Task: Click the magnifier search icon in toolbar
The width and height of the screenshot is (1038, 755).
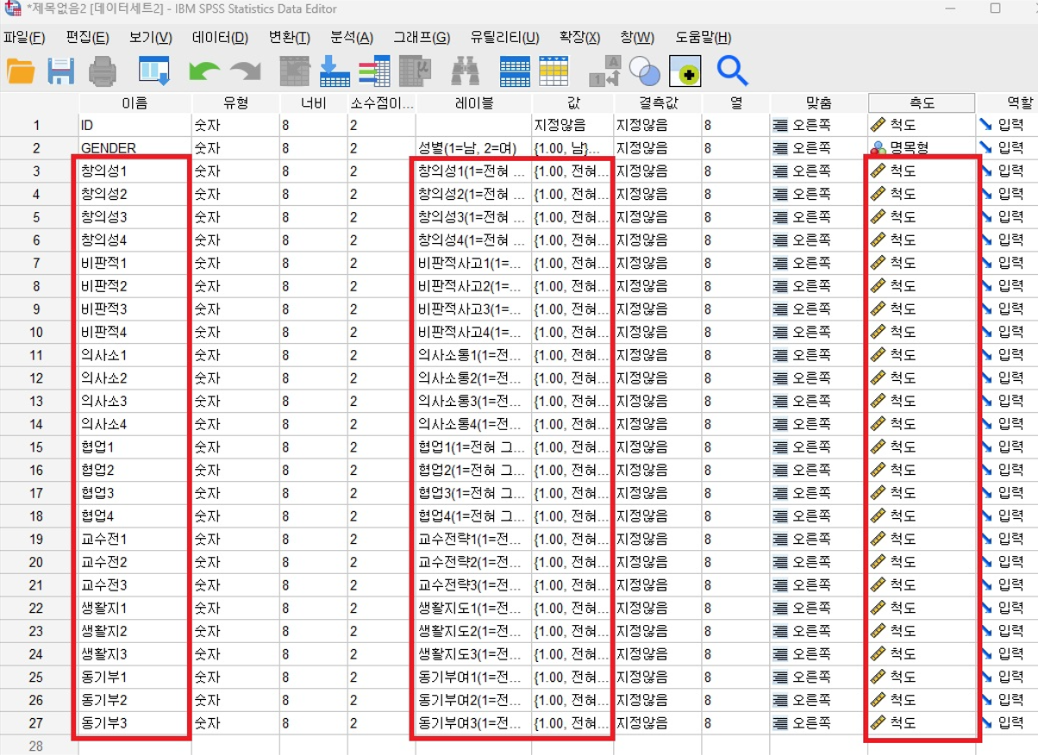Action: click(731, 71)
